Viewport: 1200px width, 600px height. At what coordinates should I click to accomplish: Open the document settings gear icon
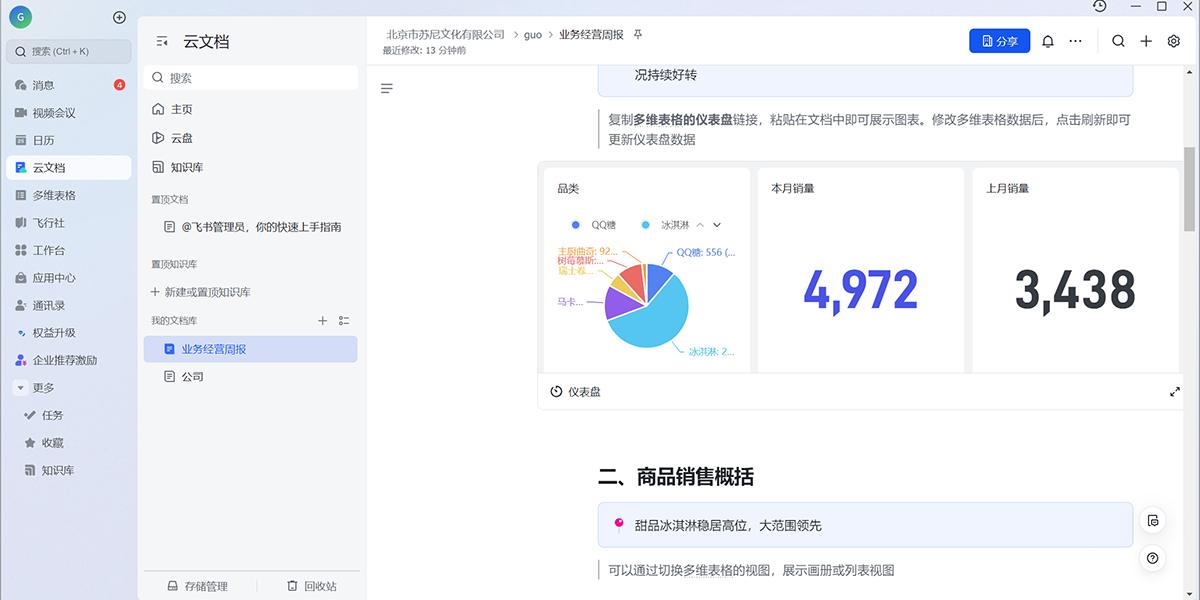click(1174, 41)
